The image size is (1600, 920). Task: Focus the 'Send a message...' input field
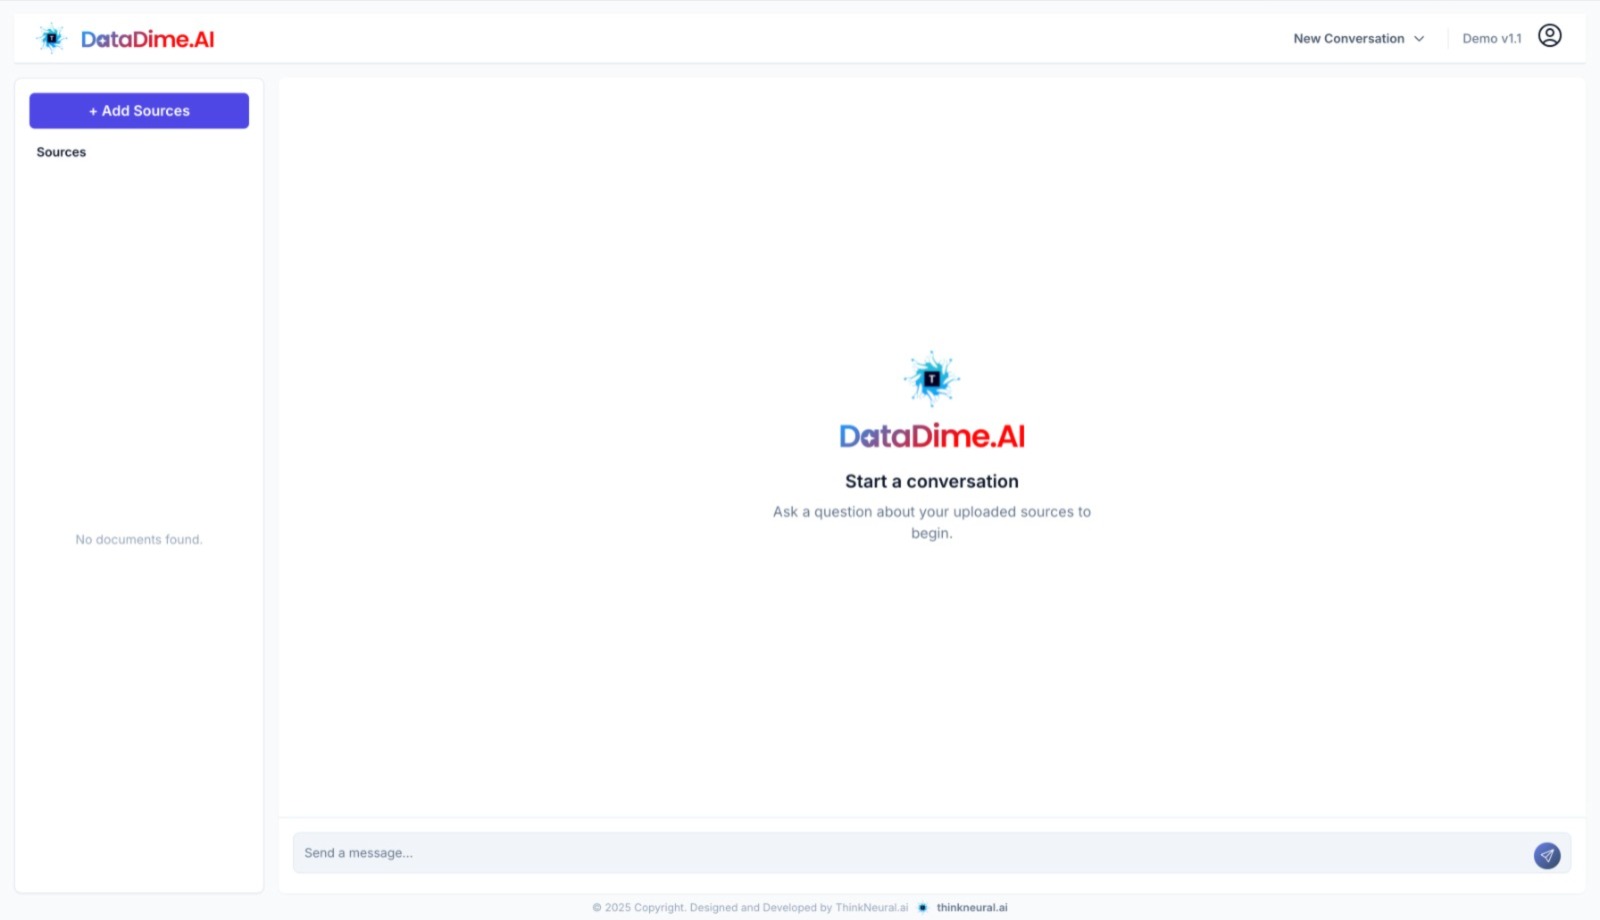pyautogui.click(x=900, y=853)
